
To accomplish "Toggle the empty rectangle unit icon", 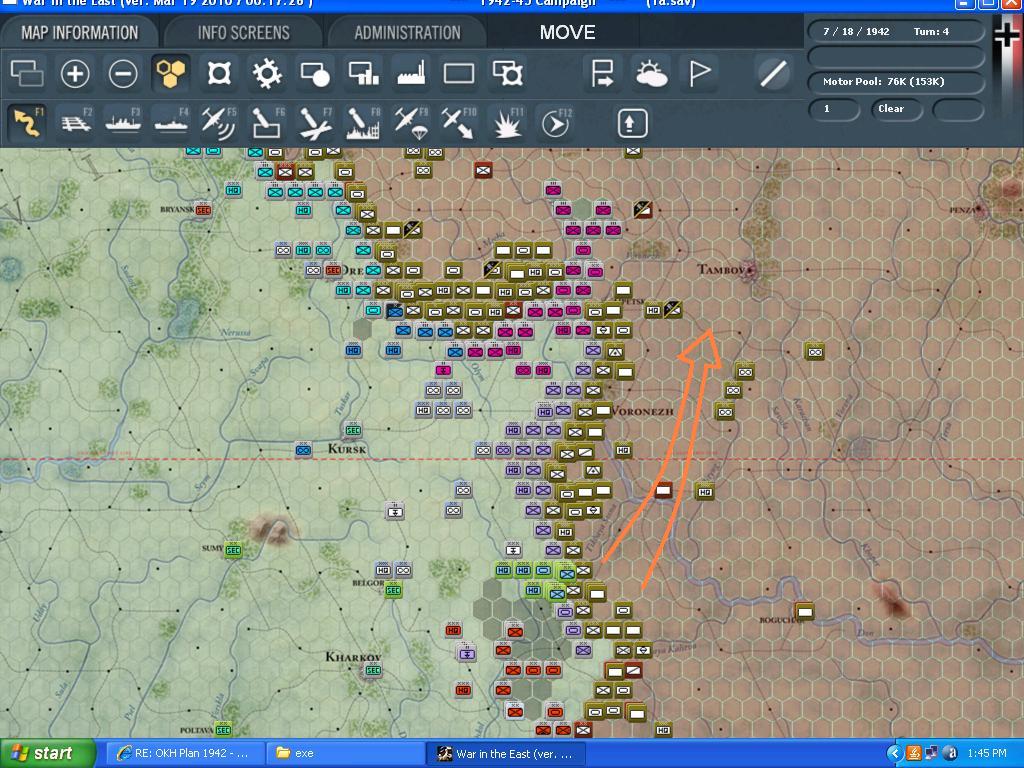I will [x=459, y=73].
